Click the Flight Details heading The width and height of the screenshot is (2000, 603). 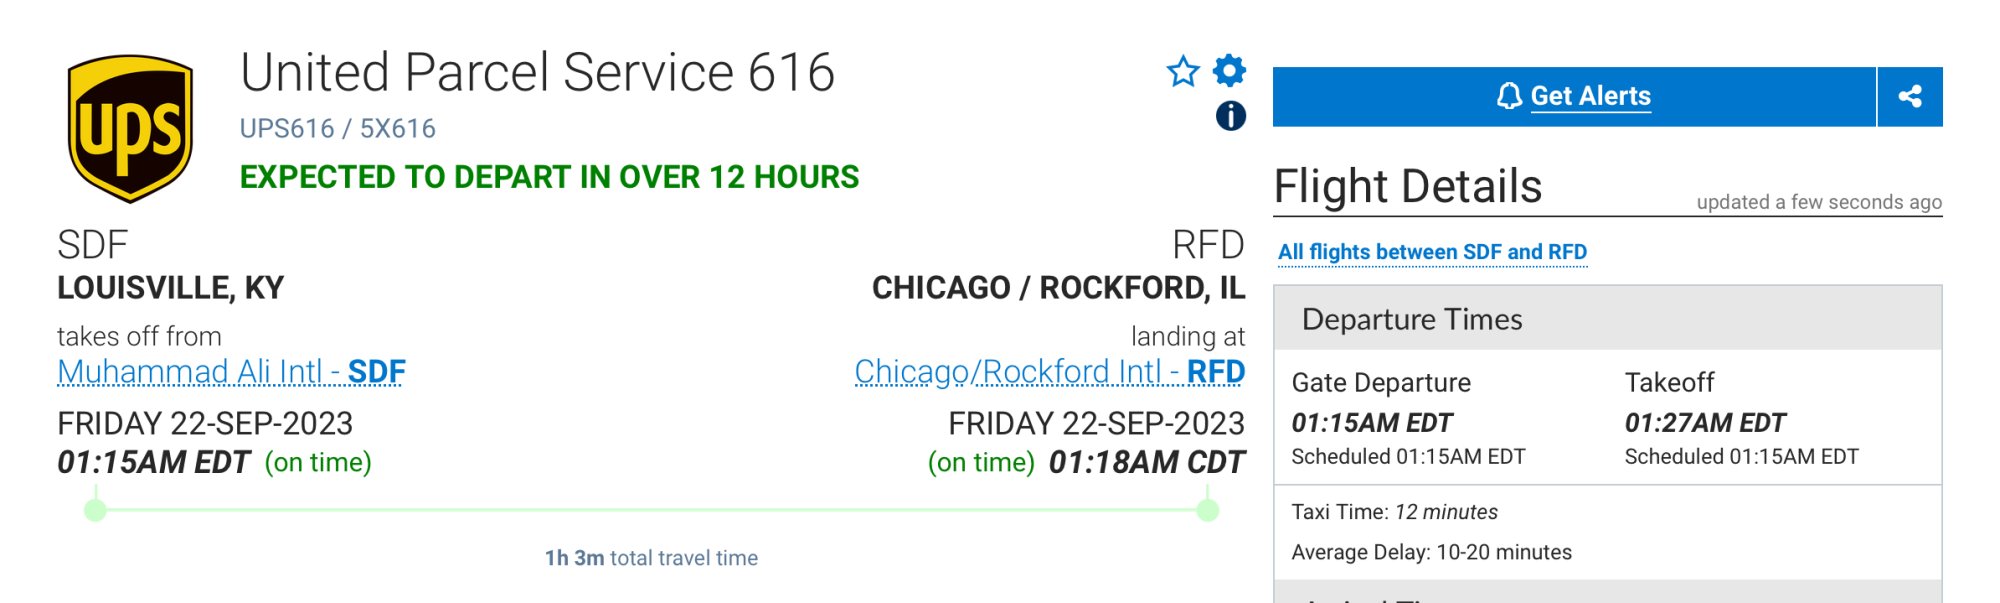tap(1407, 187)
